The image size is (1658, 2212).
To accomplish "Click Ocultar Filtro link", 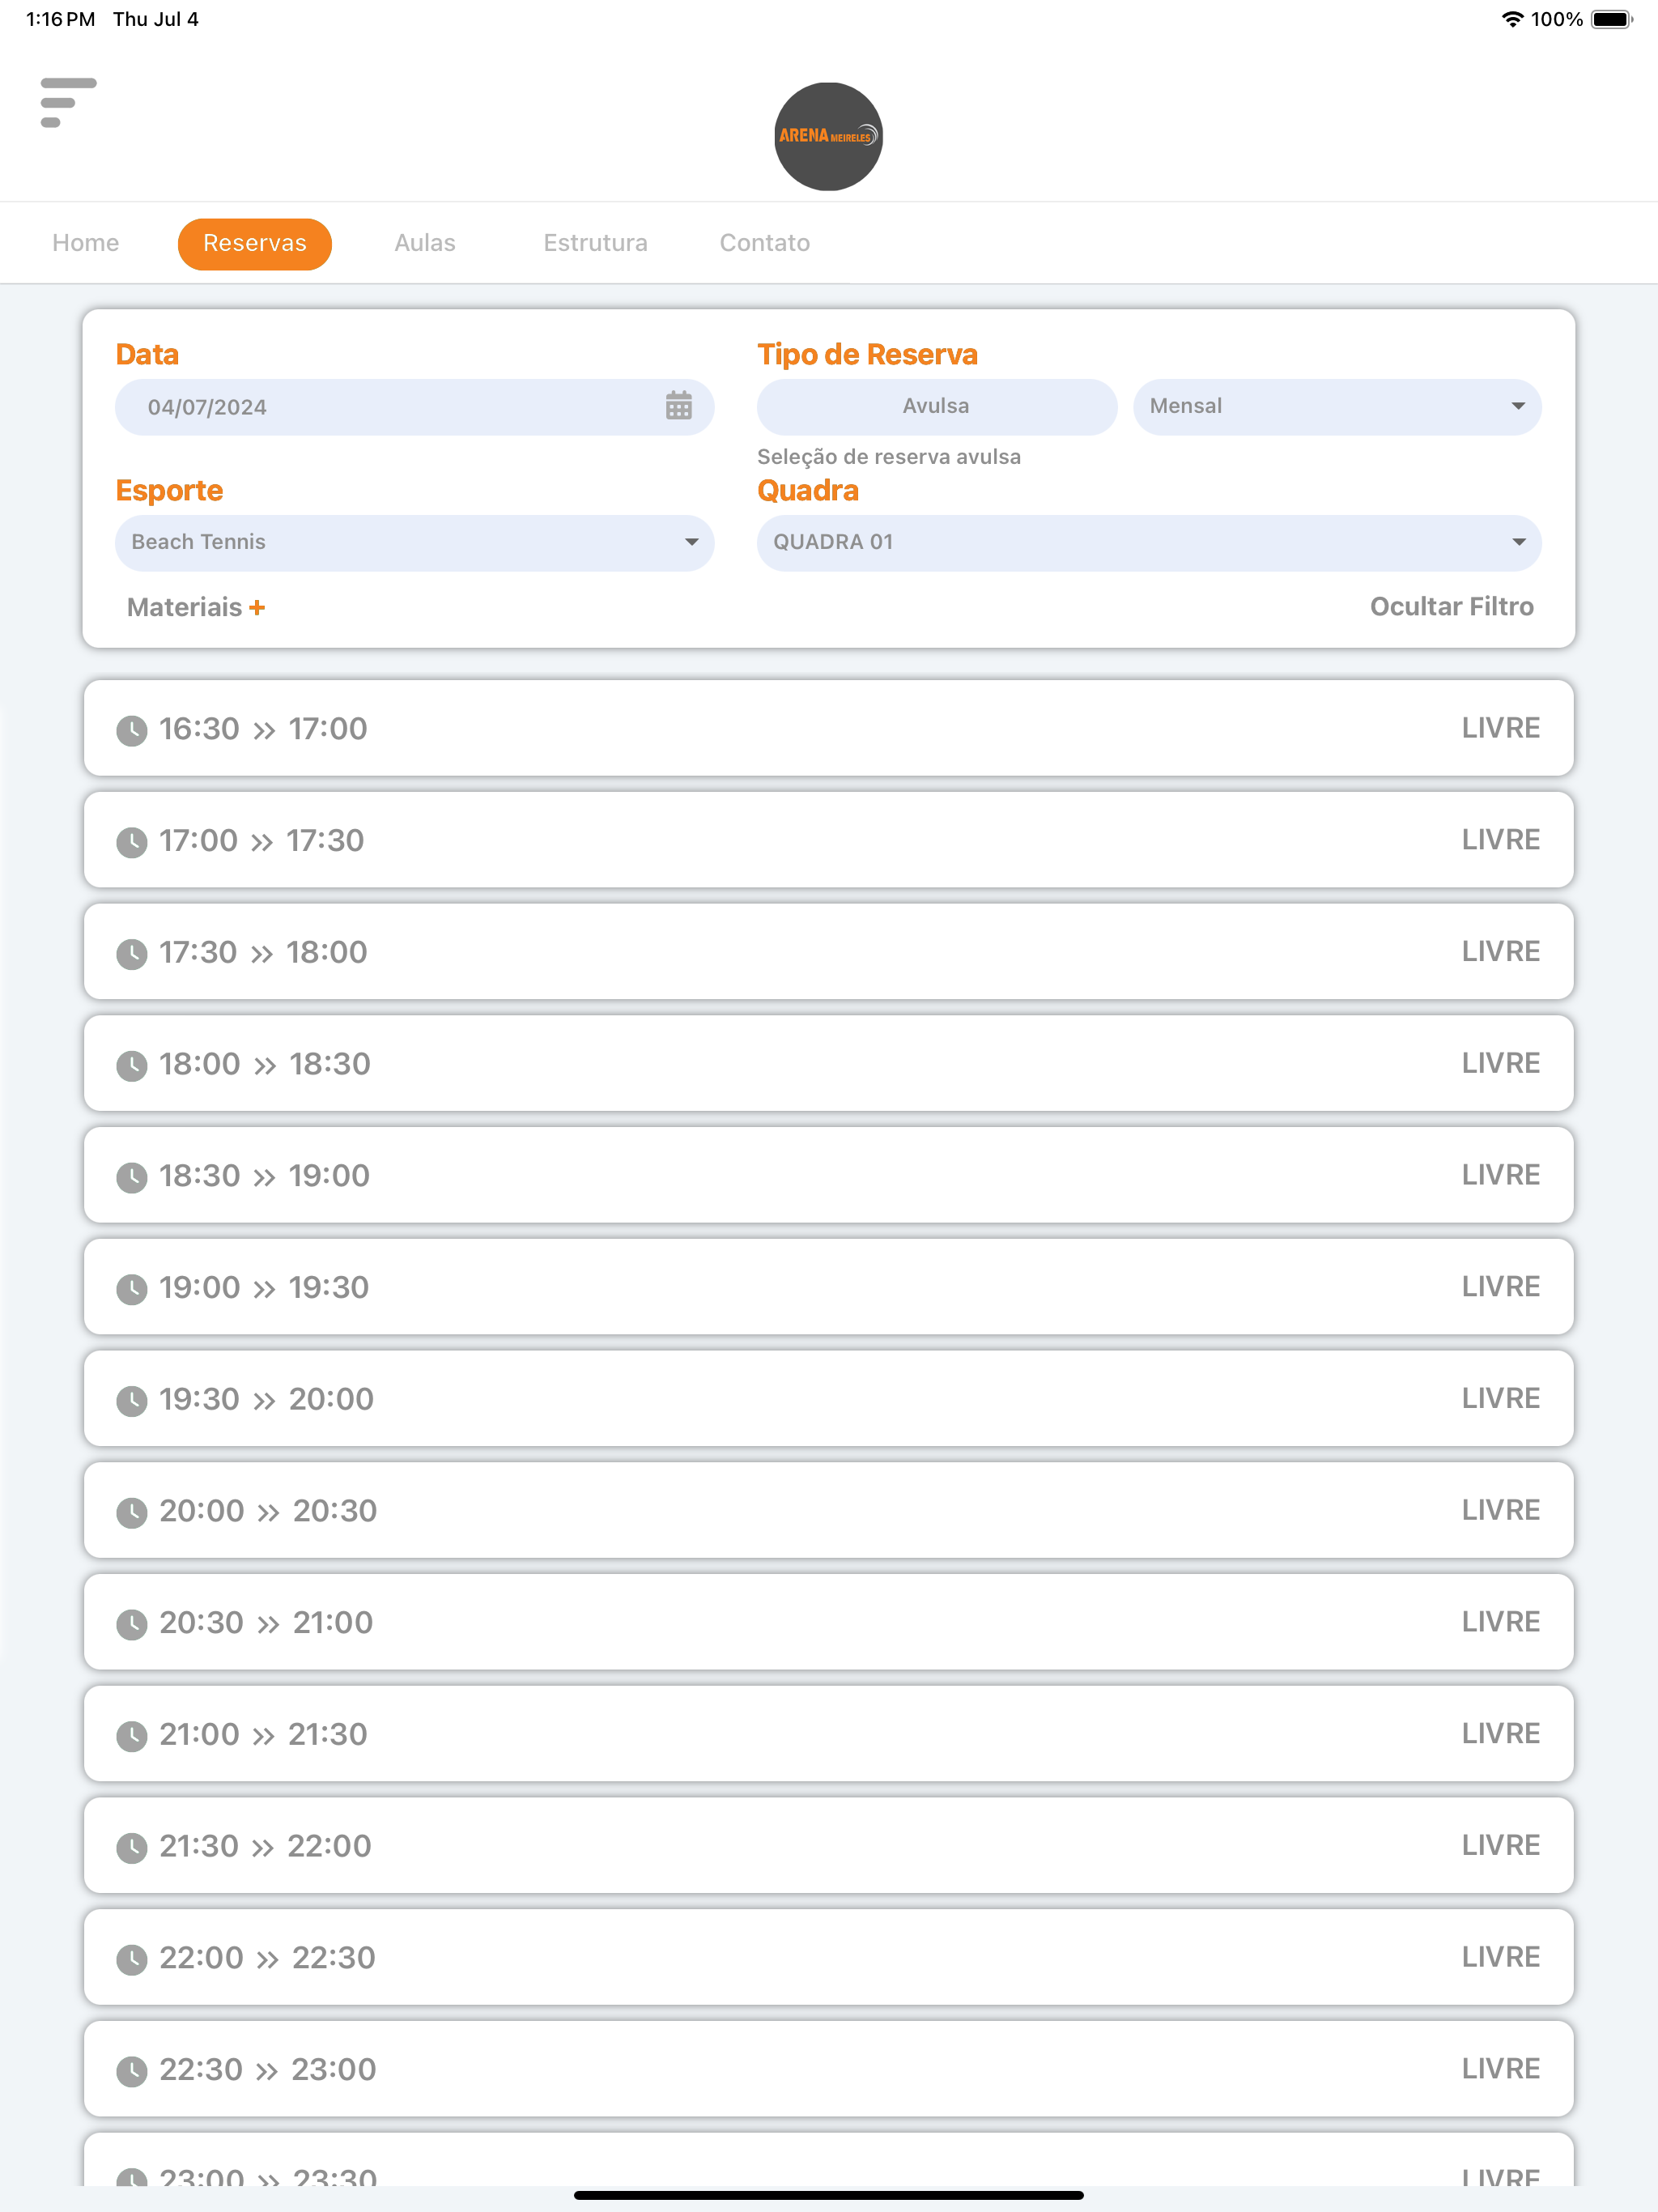I will [x=1452, y=606].
